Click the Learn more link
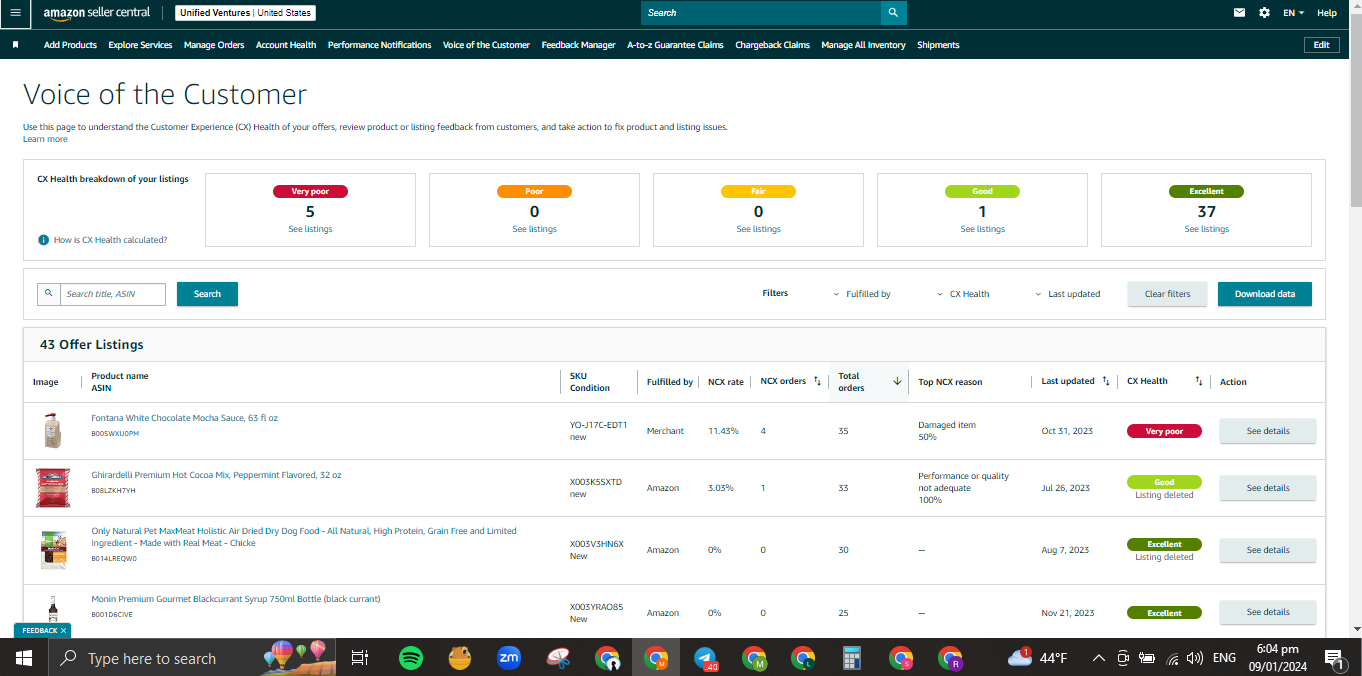1362x676 pixels. pos(45,139)
